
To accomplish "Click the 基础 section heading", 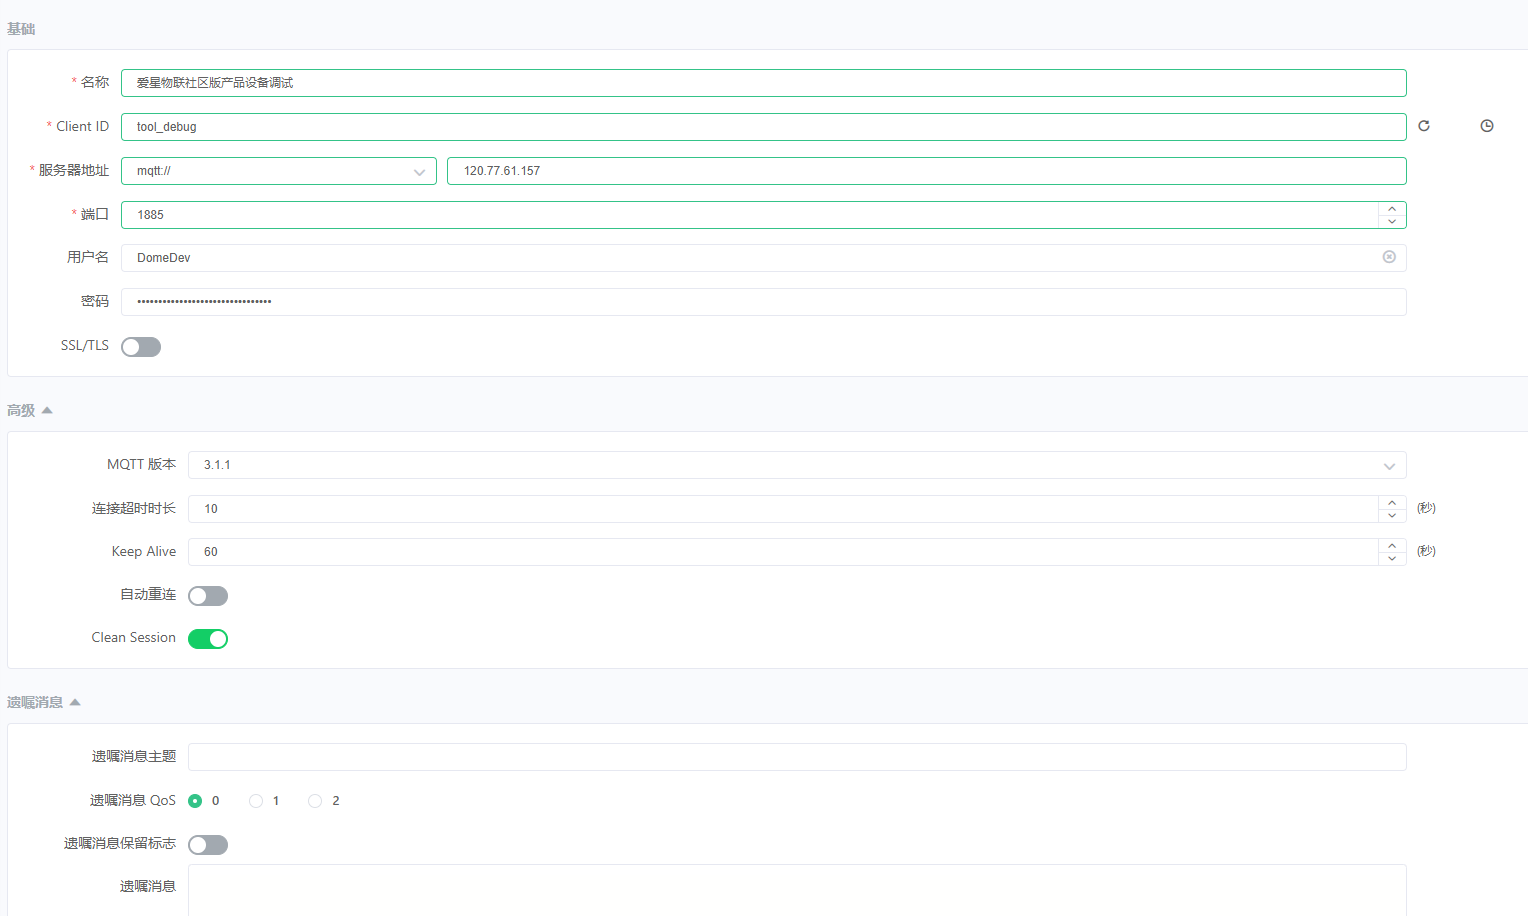I will 21,29.
